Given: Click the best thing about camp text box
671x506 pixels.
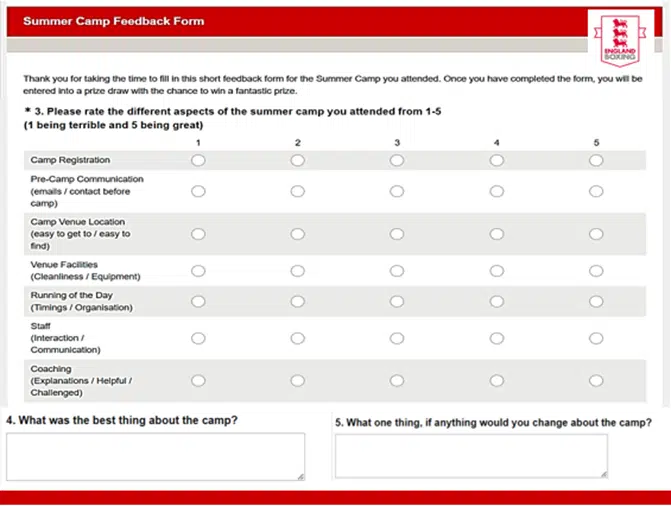Looking at the screenshot, I should pyautogui.click(x=155, y=457).
